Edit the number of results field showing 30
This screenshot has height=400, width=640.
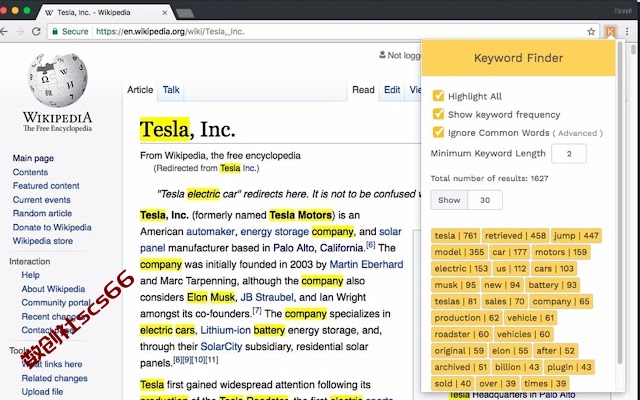click(x=485, y=200)
